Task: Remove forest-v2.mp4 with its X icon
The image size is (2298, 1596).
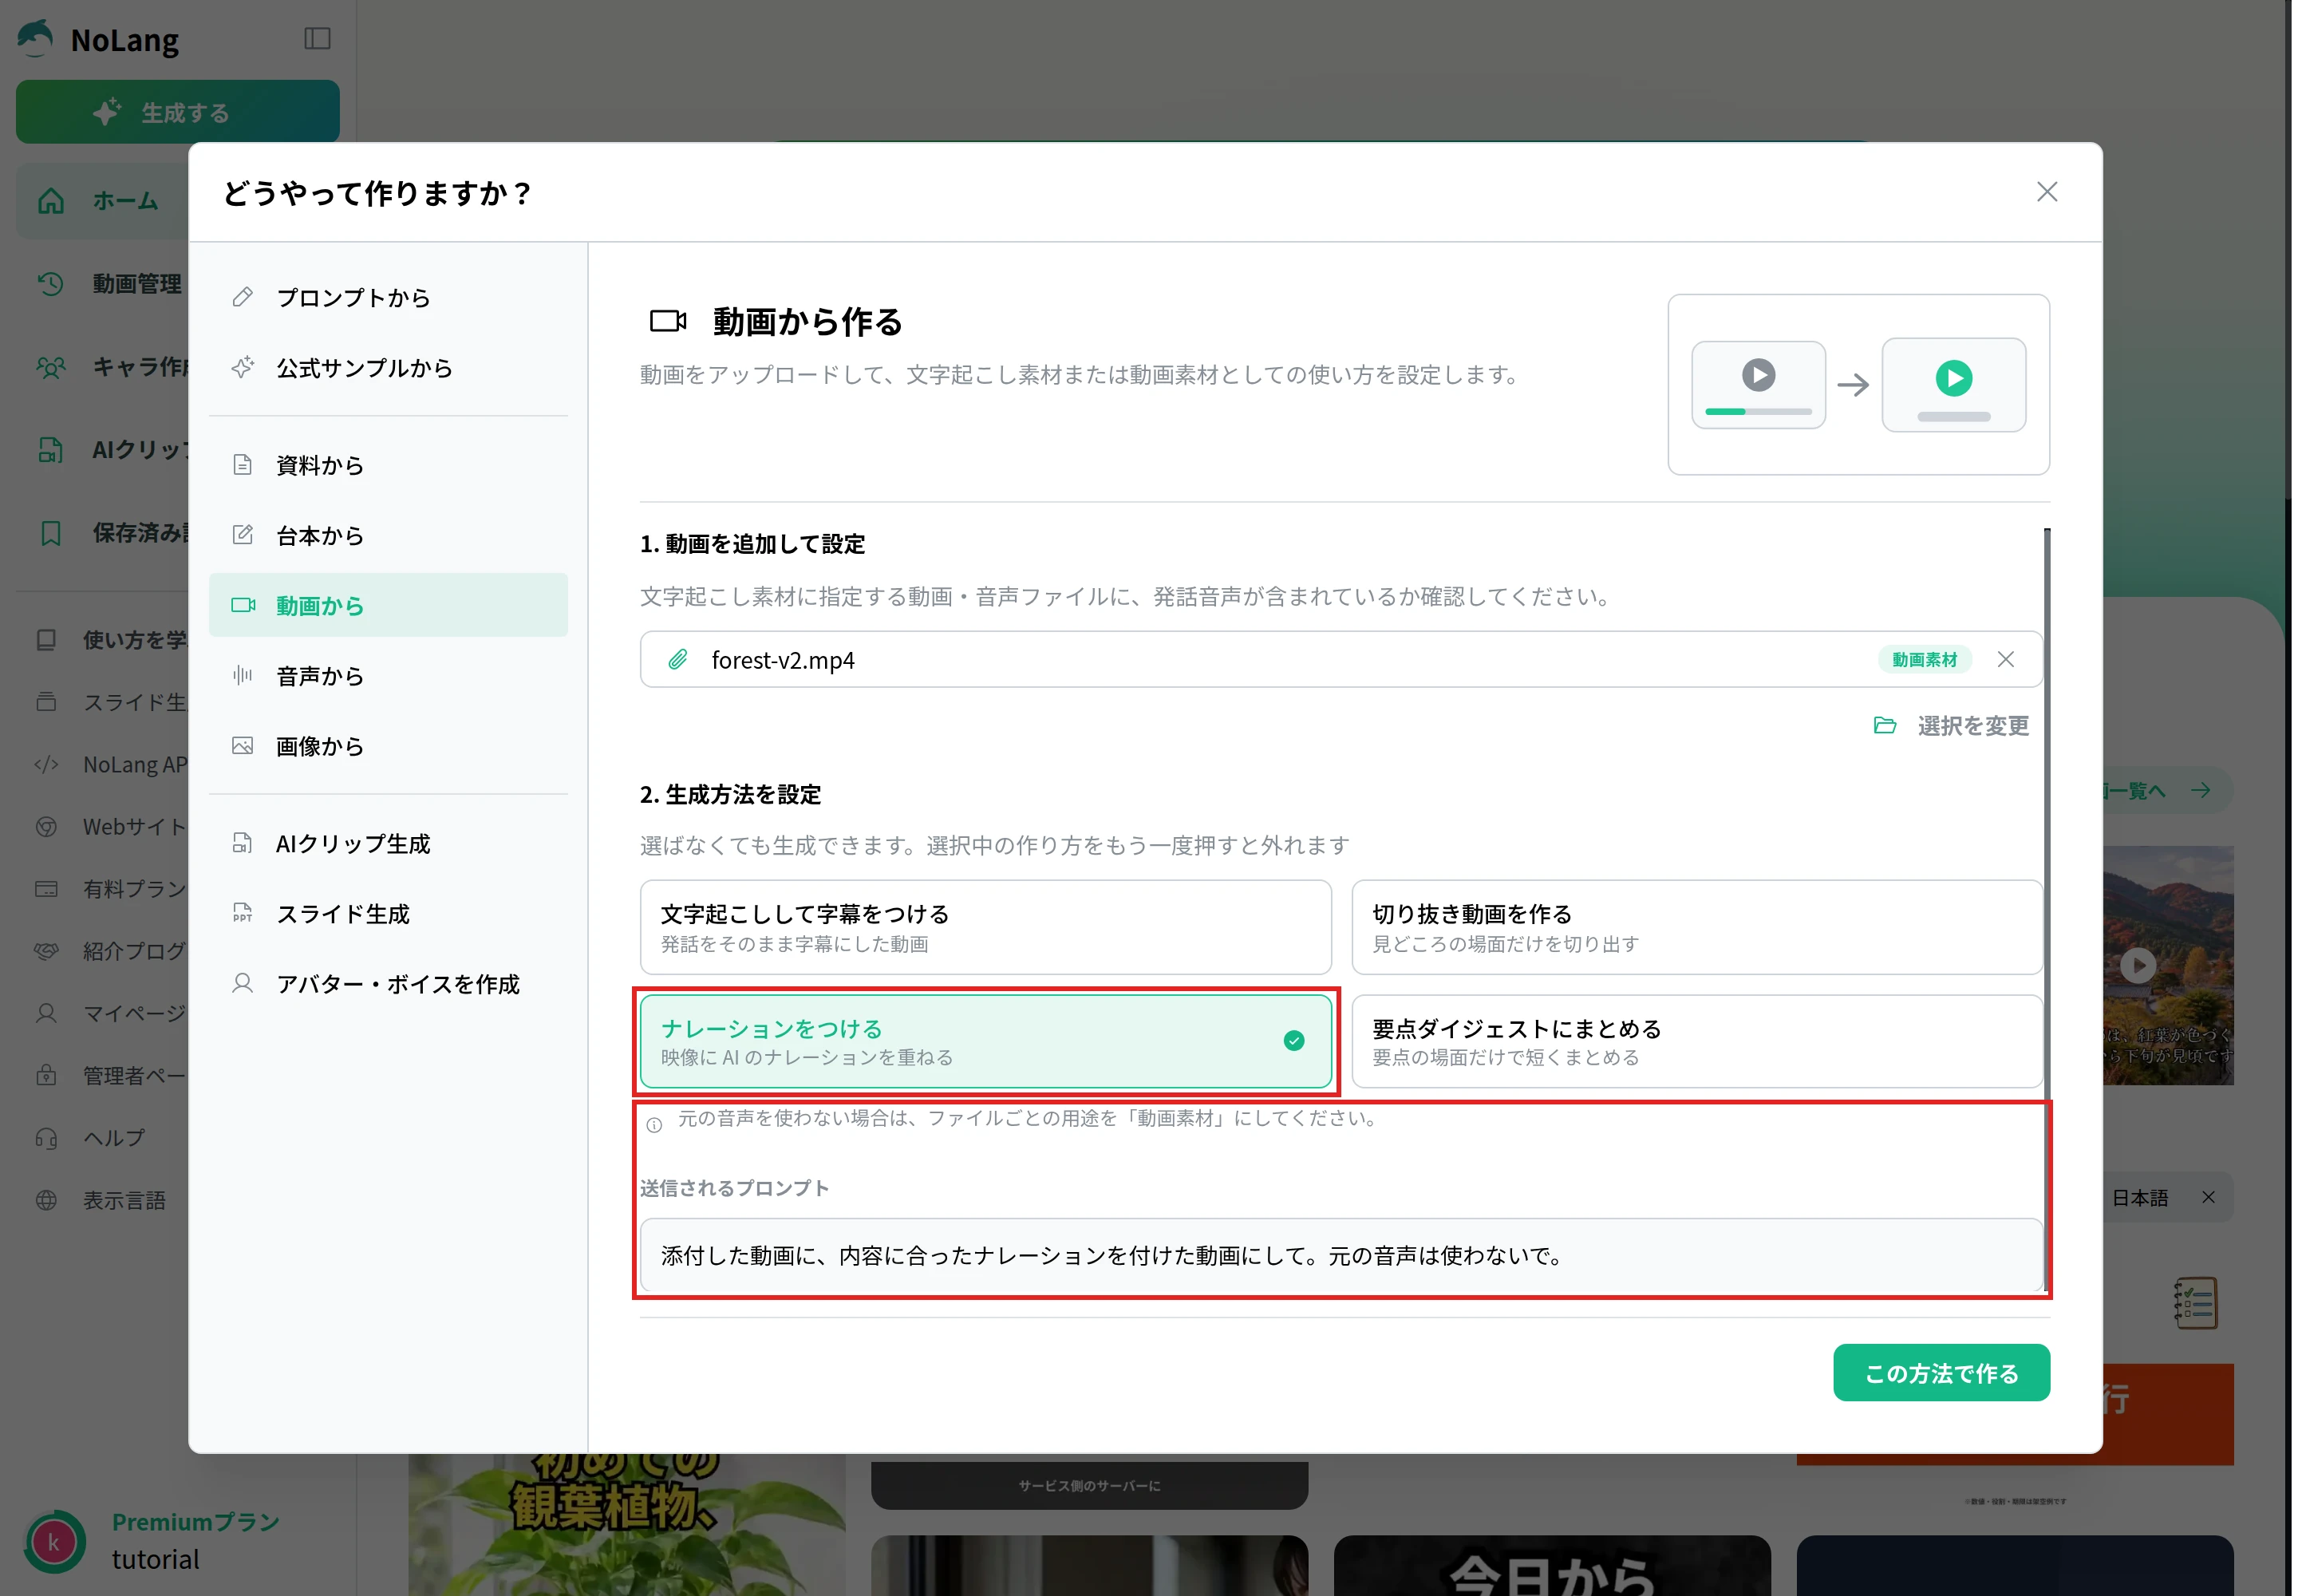Action: [x=2004, y=659]
